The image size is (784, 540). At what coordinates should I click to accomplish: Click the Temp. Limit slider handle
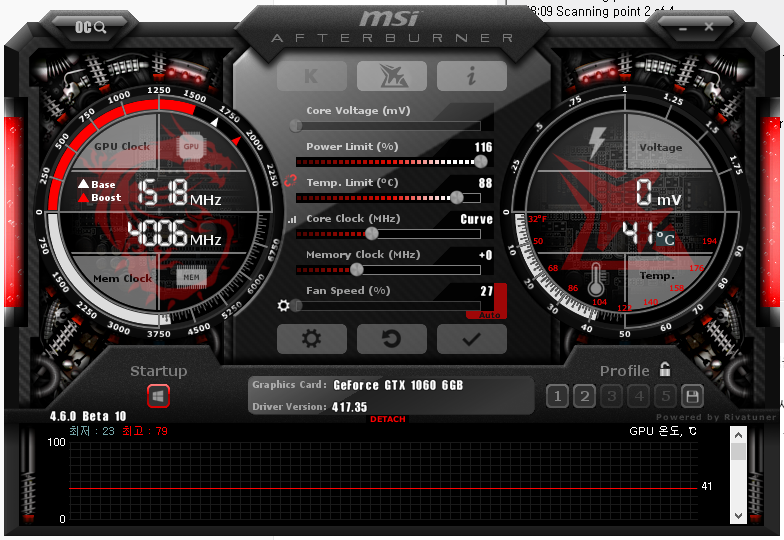(x=457, y=198)
